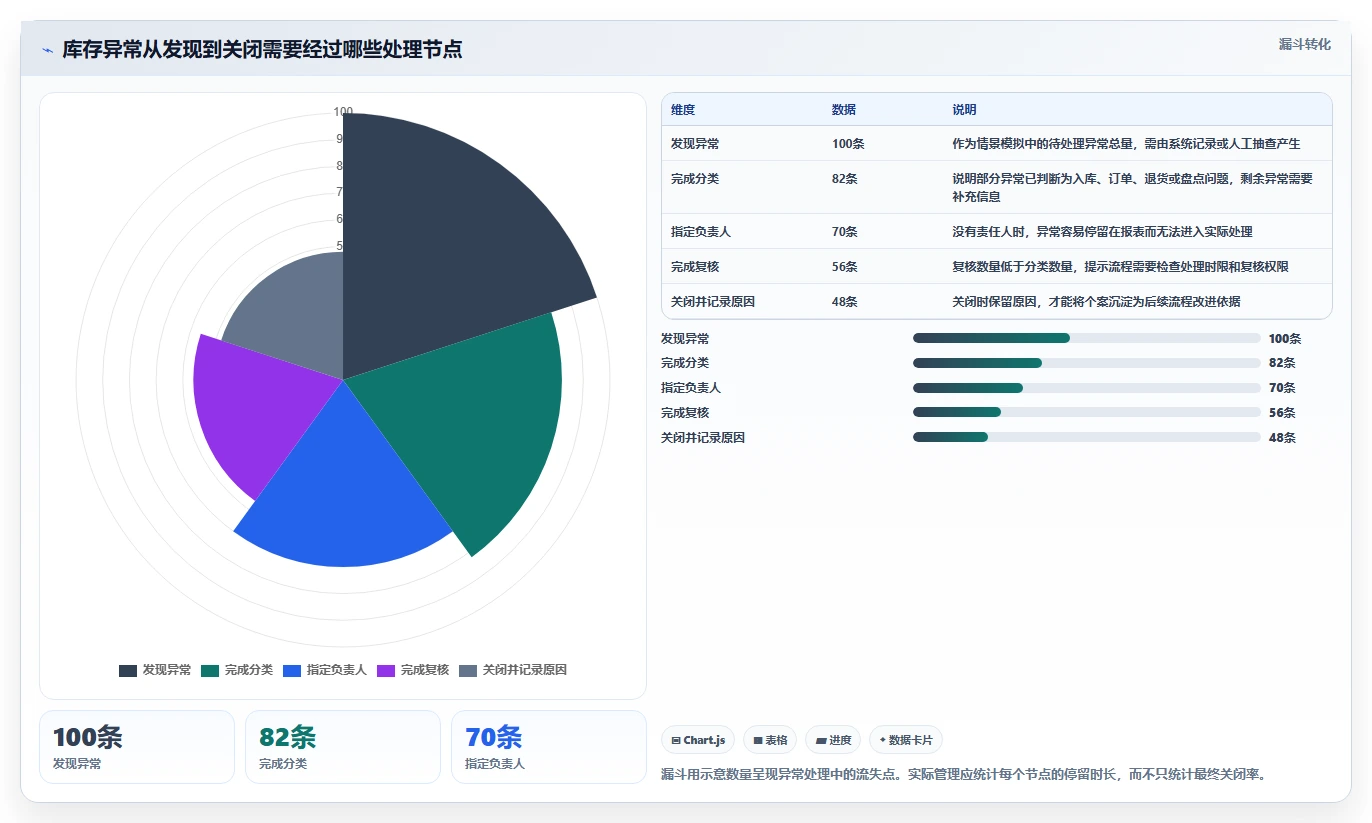
Task: Click description 没有责任人时 in the table
Action: pos(1102,231)
